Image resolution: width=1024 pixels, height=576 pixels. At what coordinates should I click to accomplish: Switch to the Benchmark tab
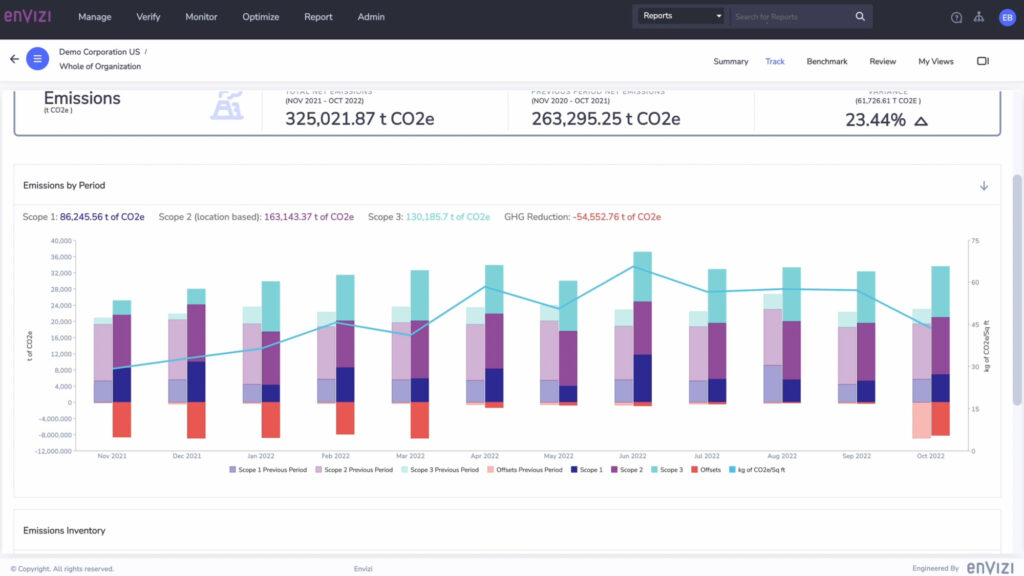click(x=827, y=62)
